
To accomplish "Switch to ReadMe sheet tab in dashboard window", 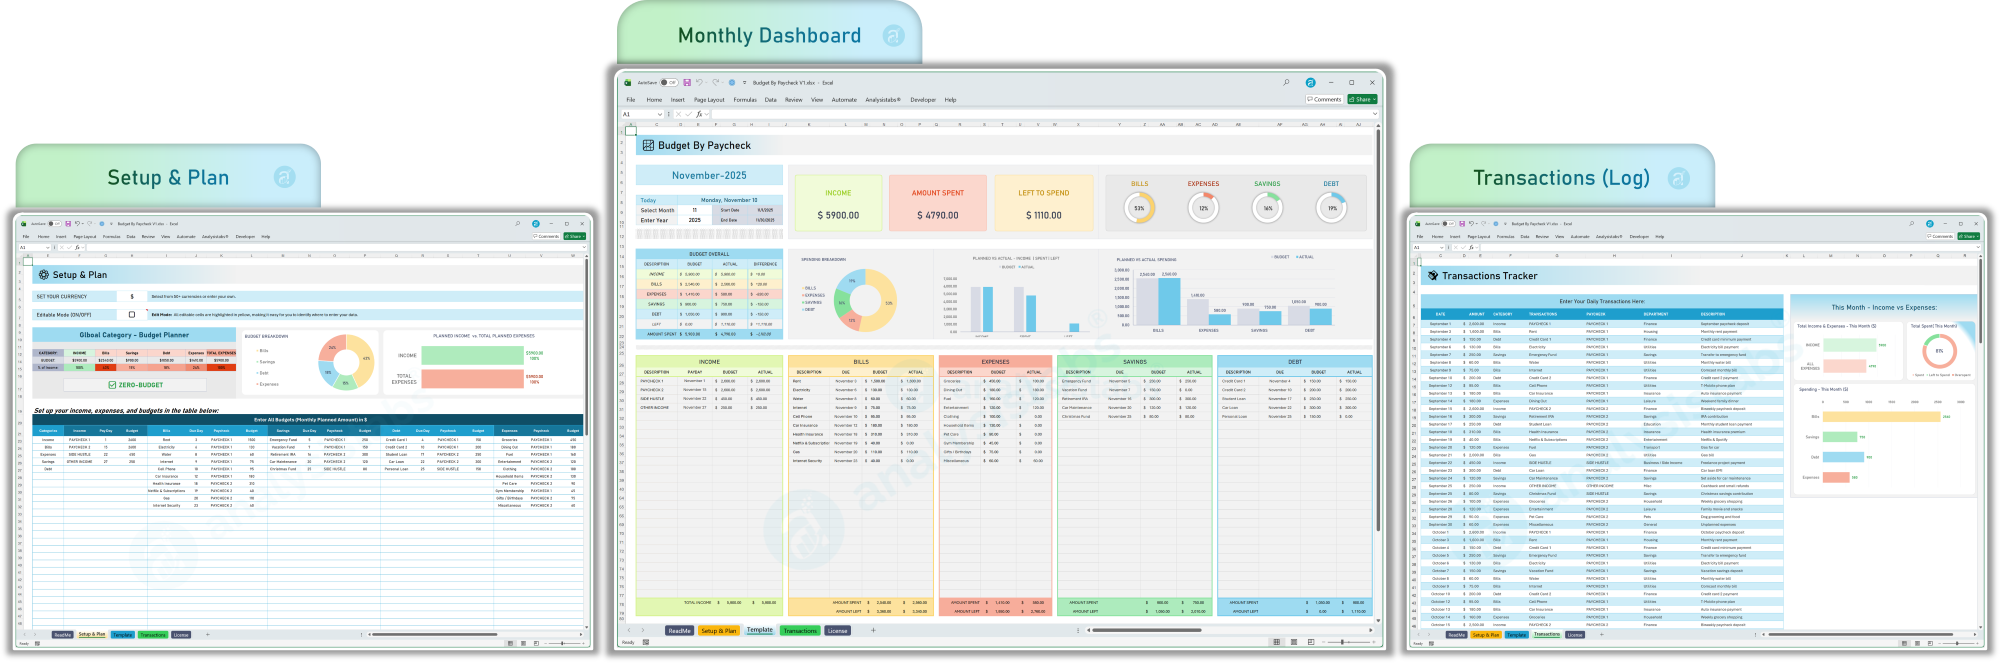I will point(680,631).
